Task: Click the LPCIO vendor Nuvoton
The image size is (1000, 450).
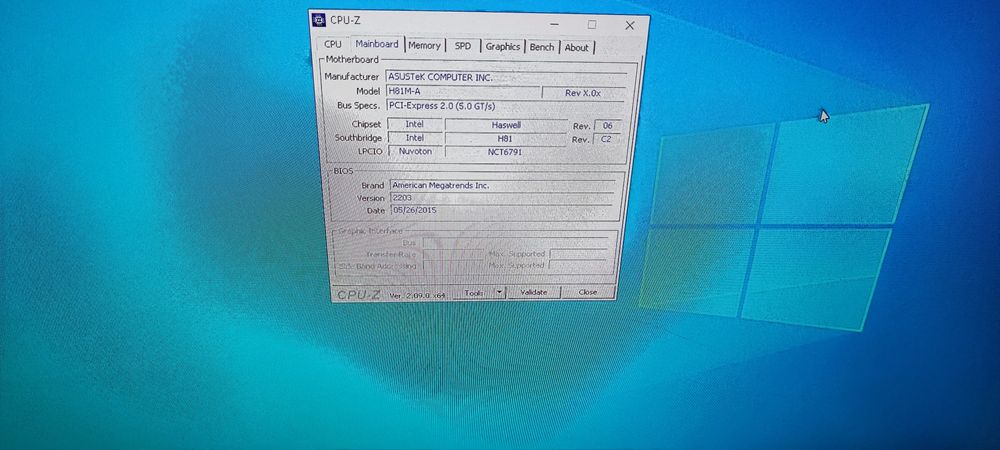Action: [x=415, y=152]
